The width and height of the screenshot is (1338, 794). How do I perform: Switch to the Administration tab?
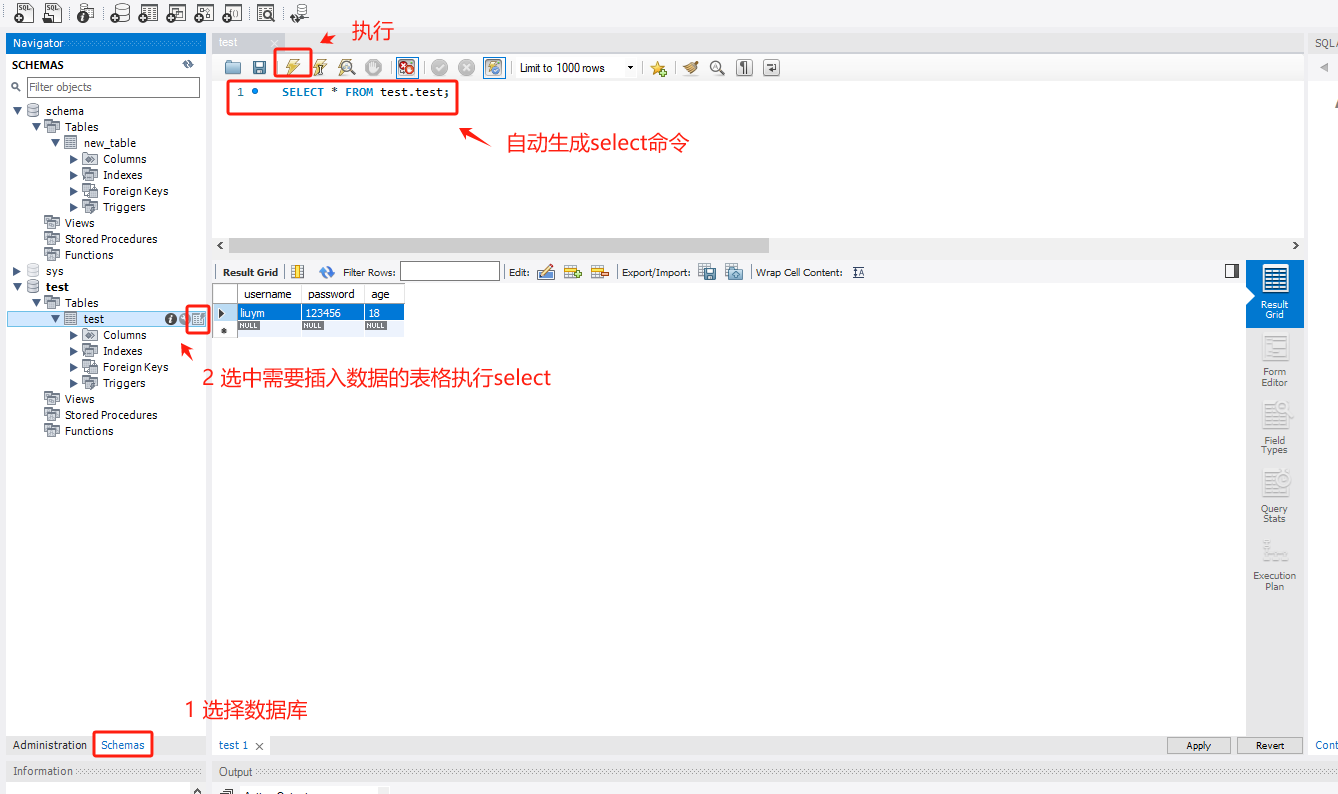pos(50,745)
